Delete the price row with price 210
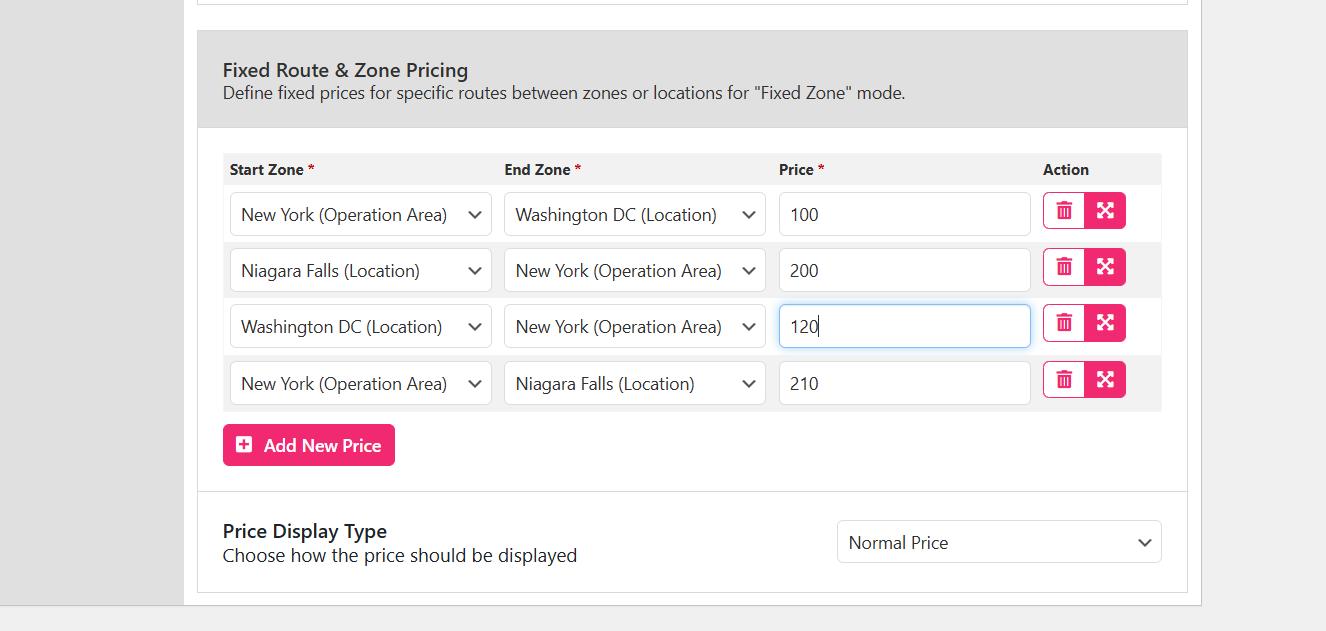 point(1064,380)
